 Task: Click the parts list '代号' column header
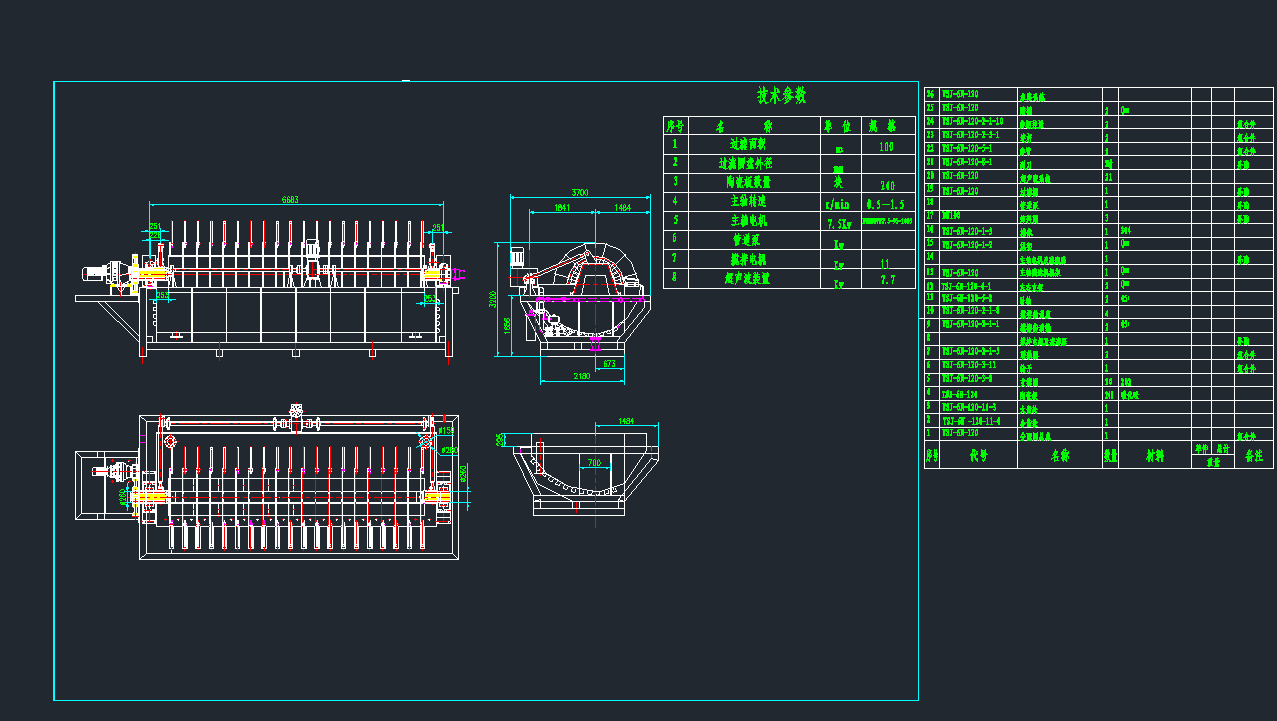(978, 455)
